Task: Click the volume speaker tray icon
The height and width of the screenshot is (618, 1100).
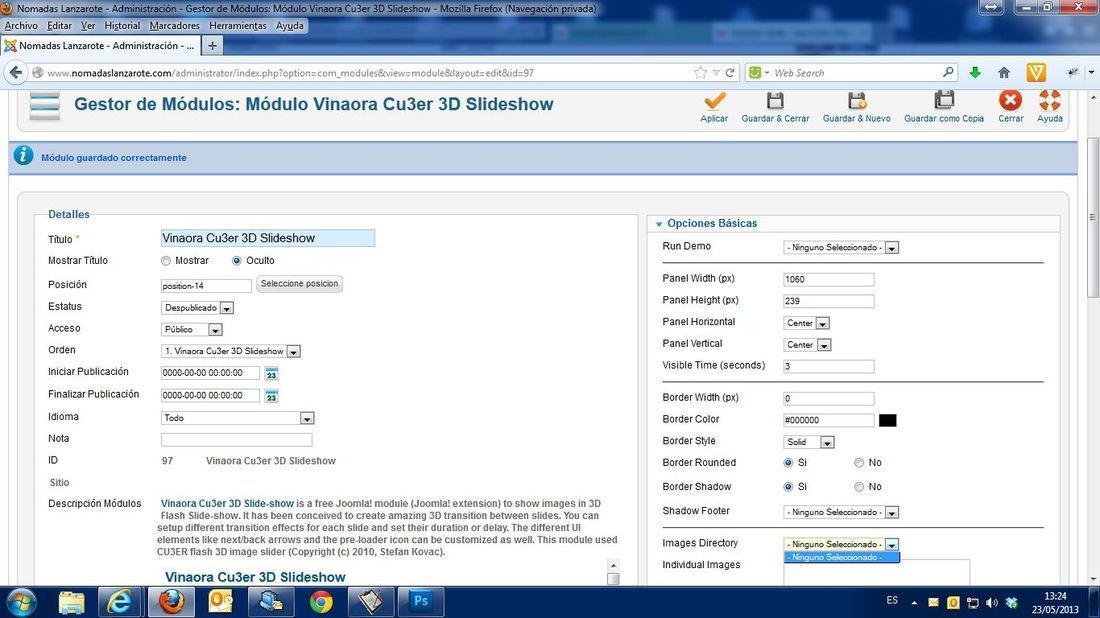Action: click(992, 602)
